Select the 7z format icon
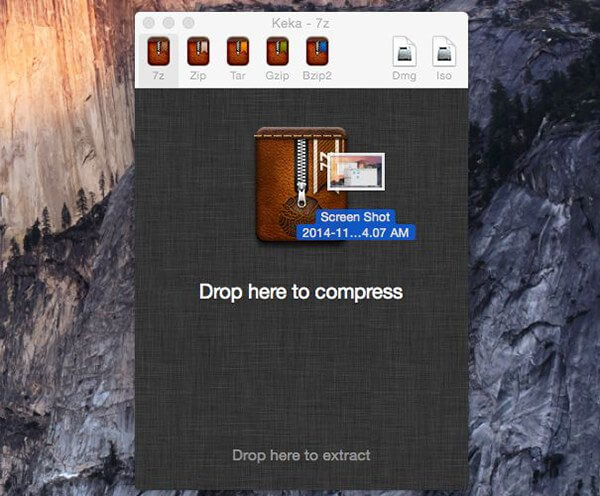The height and width of the screenshot is (496, 600). point(157,52)
